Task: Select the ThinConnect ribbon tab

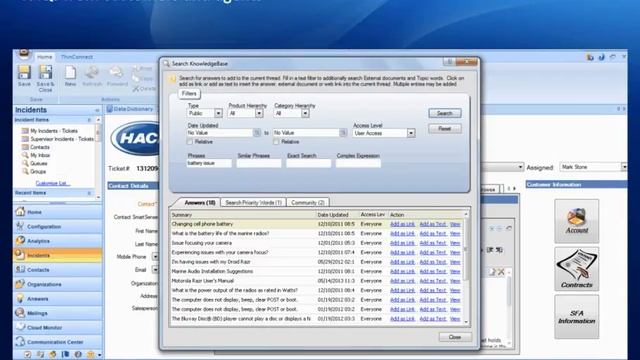Action: 77,57
